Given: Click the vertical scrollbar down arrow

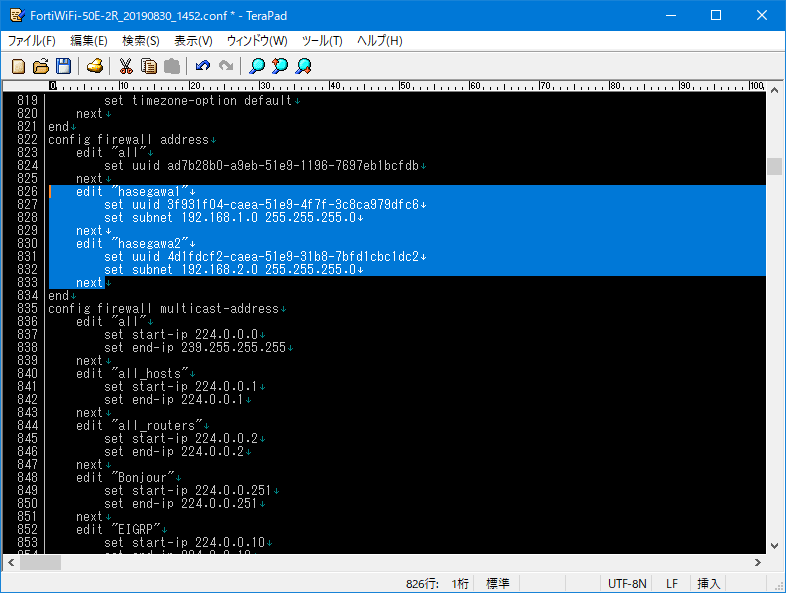Looking at the screenshot, I should [x=774, y=545].
